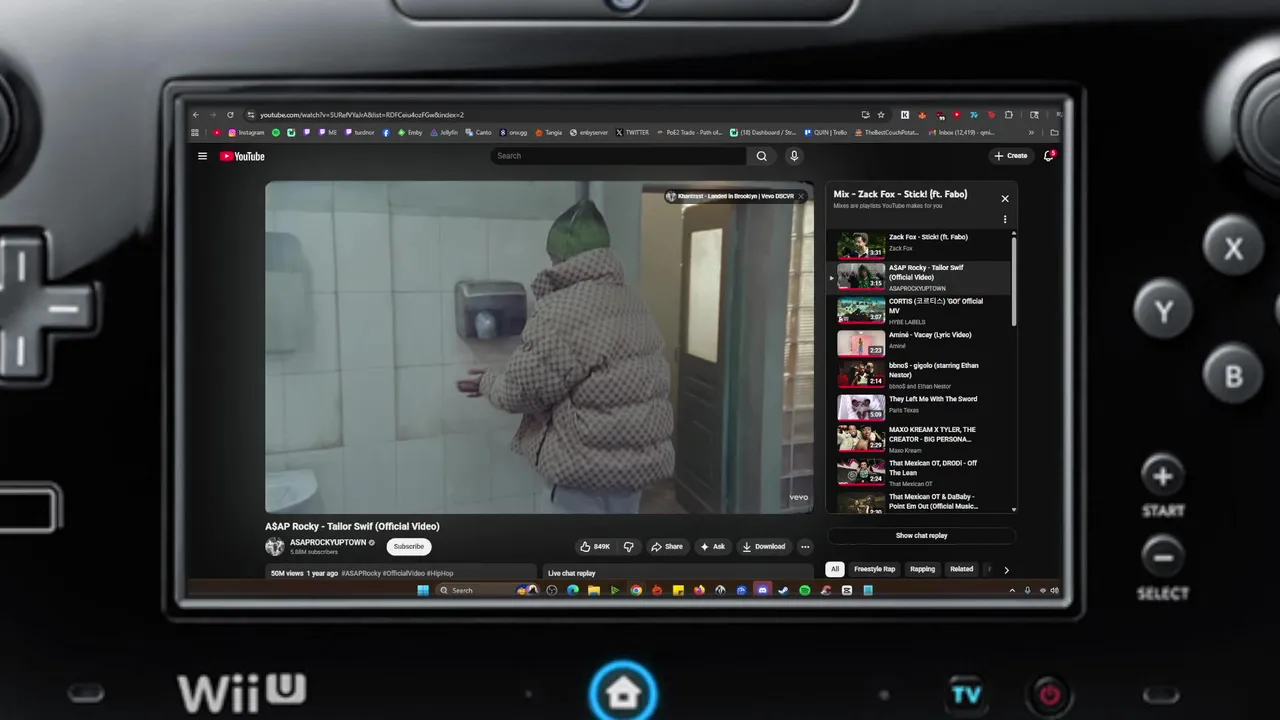Viewport: 1280px width, 720px height.
Task: Open the Emby bookmark
Action: (x=410, y=132)
